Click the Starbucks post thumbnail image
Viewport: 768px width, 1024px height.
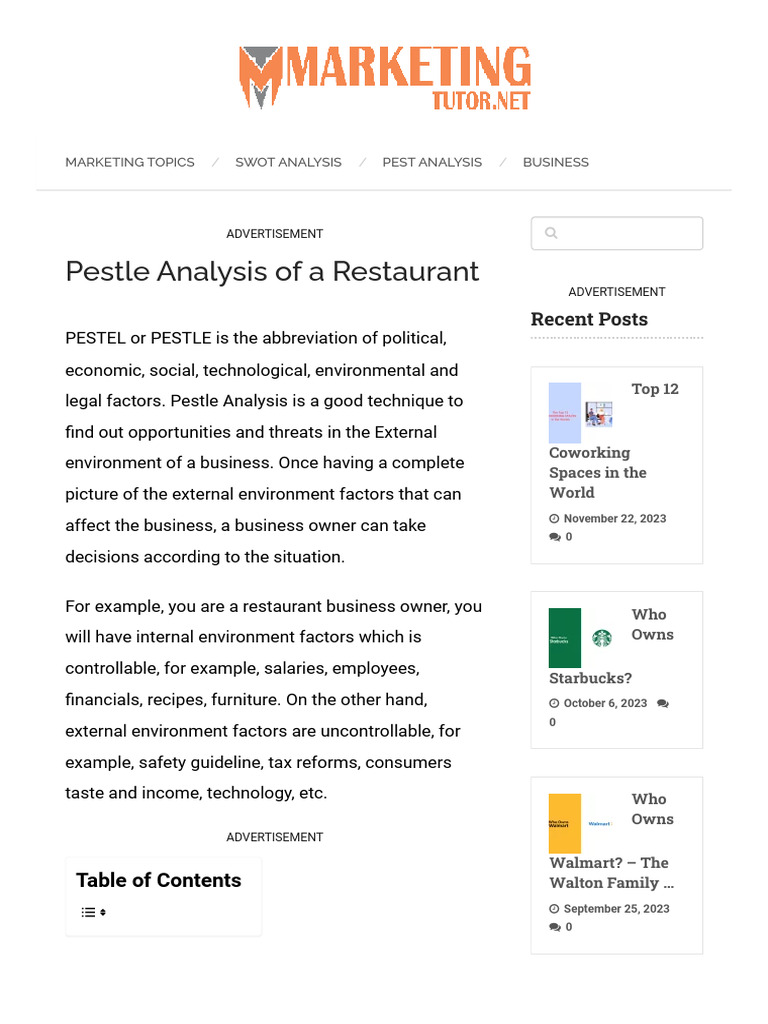coord(581,638)
